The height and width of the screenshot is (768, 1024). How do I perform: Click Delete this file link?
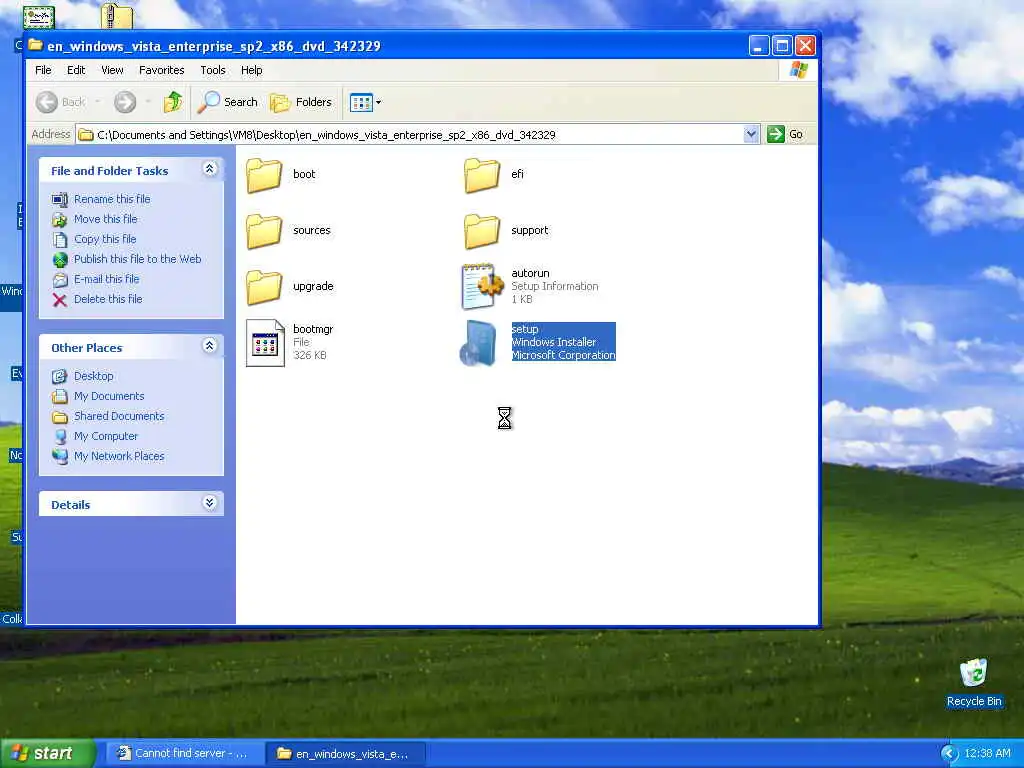pyautogui.click(x=108, y=299)
